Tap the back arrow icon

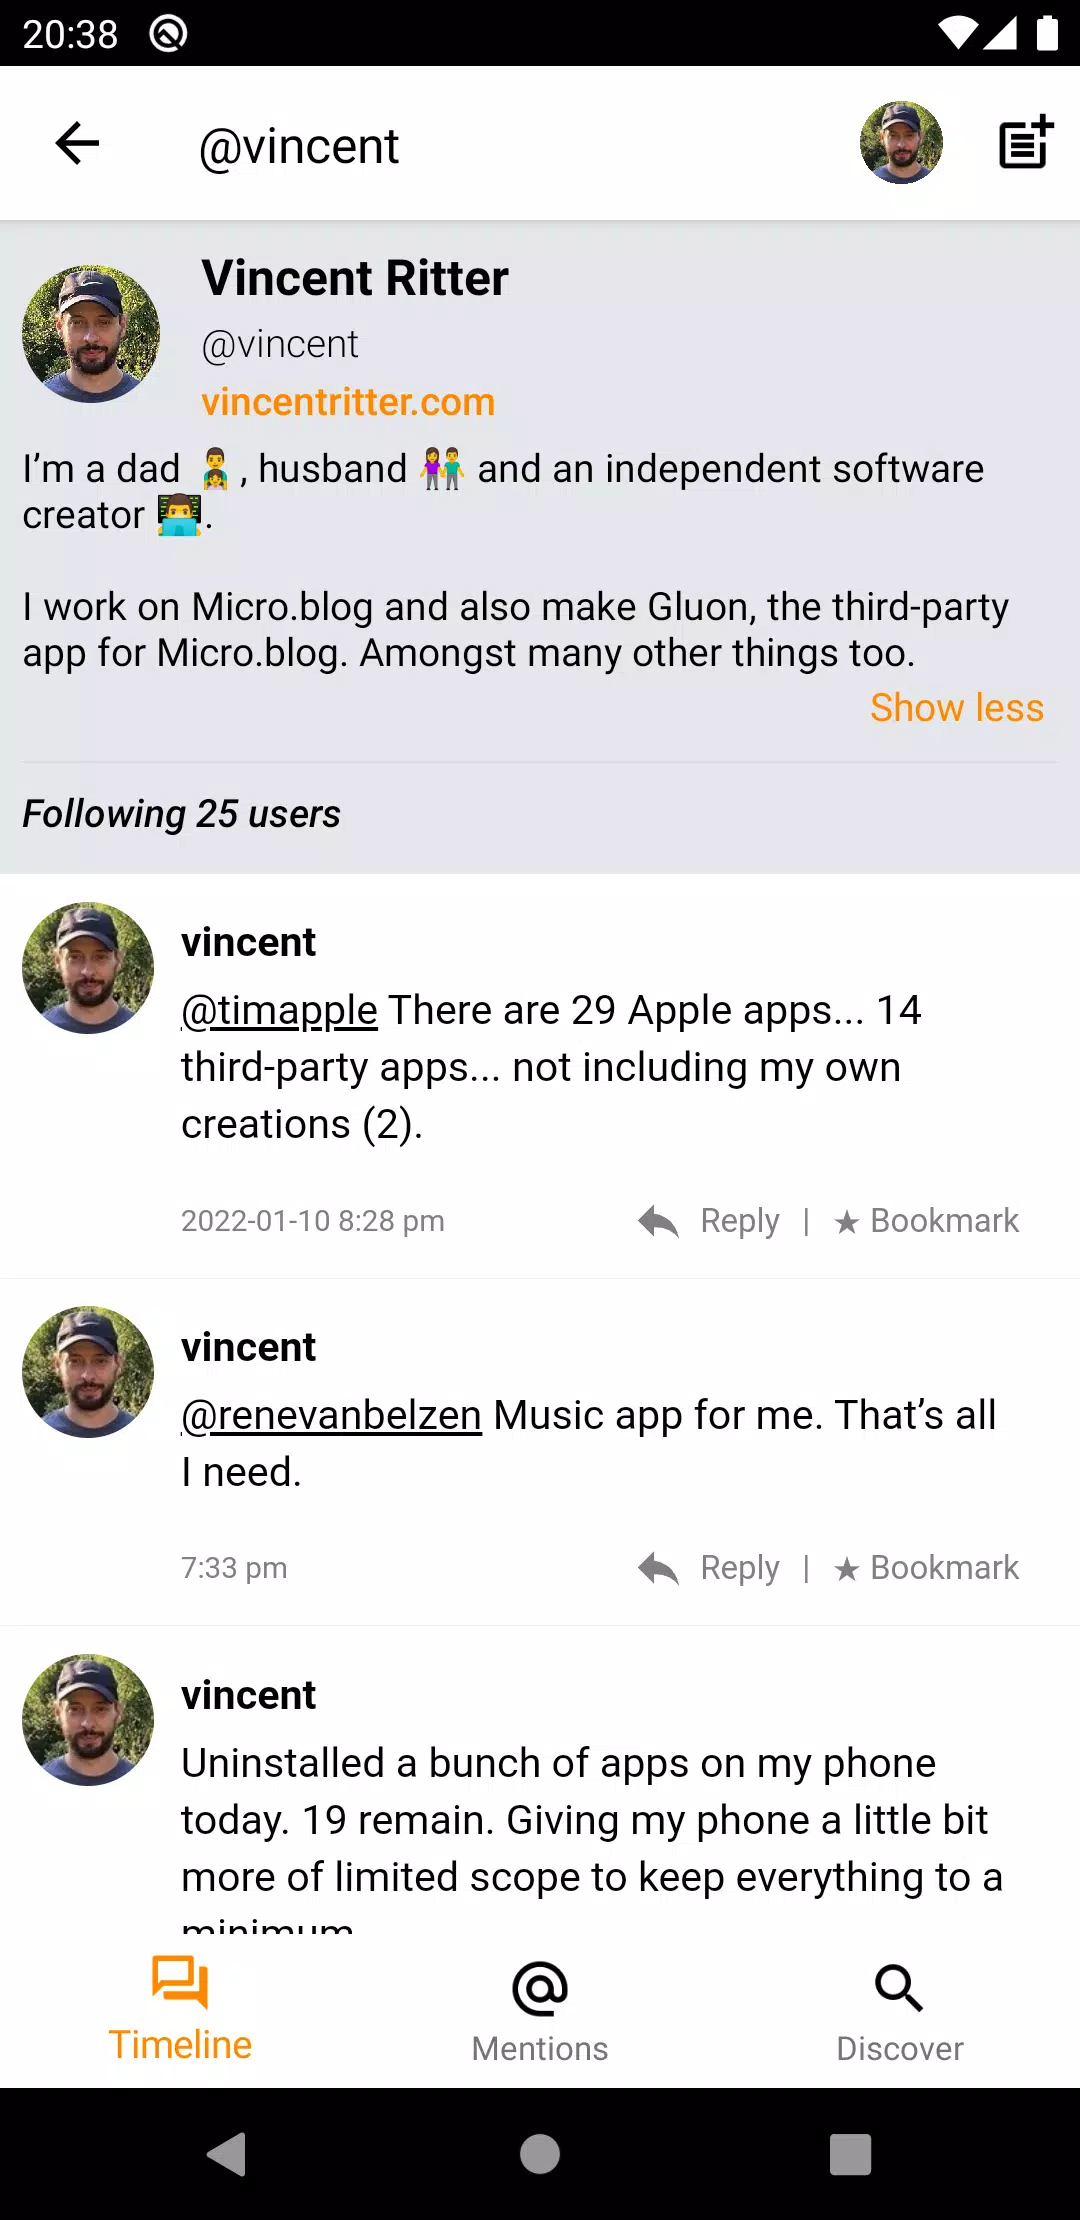(x=77, y=143)
